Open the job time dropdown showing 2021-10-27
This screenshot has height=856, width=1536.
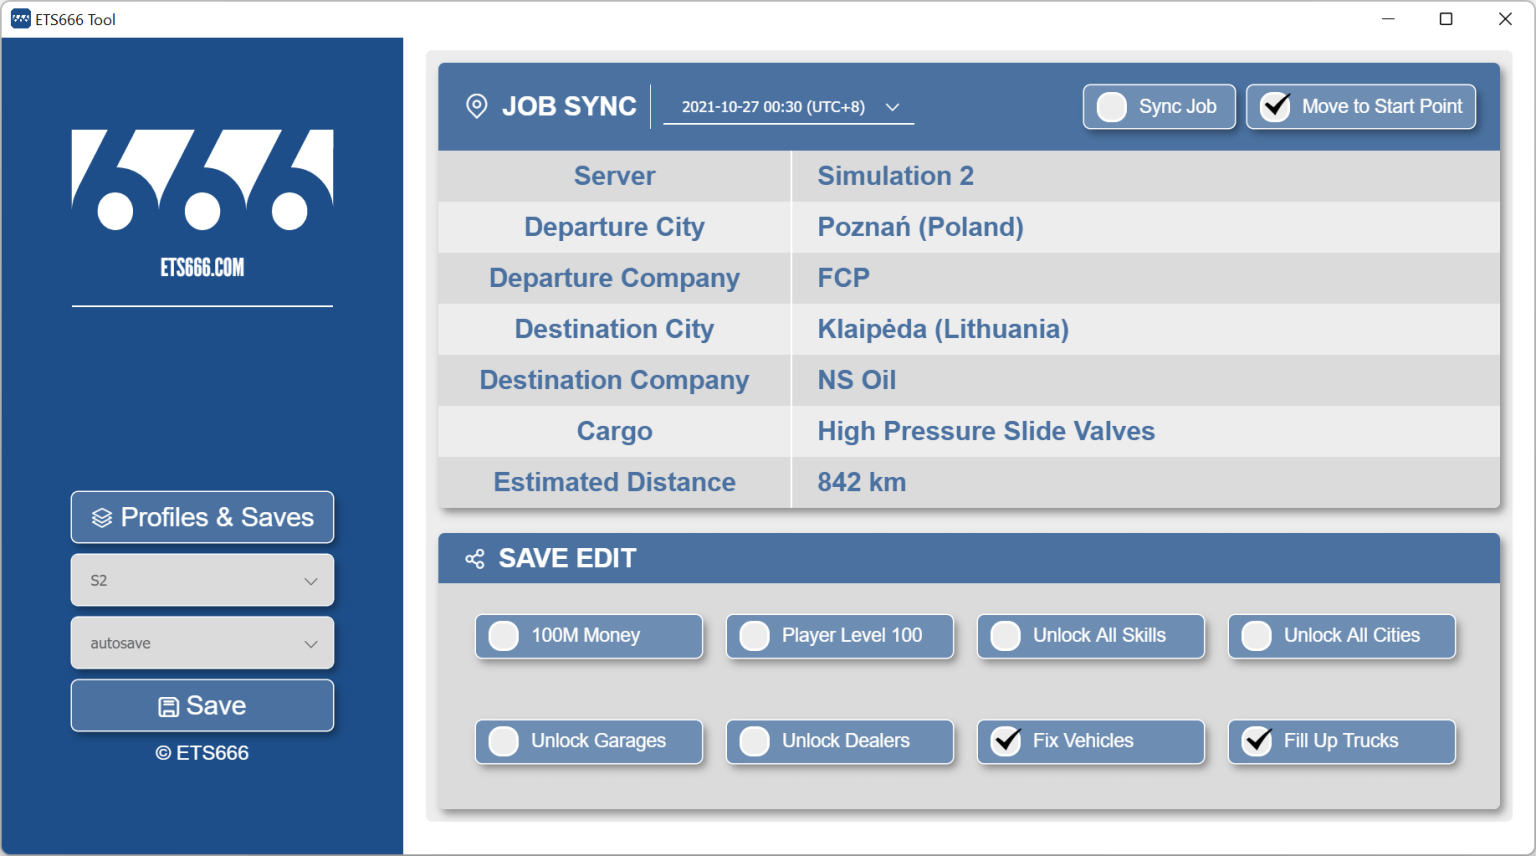click(788, 106)
